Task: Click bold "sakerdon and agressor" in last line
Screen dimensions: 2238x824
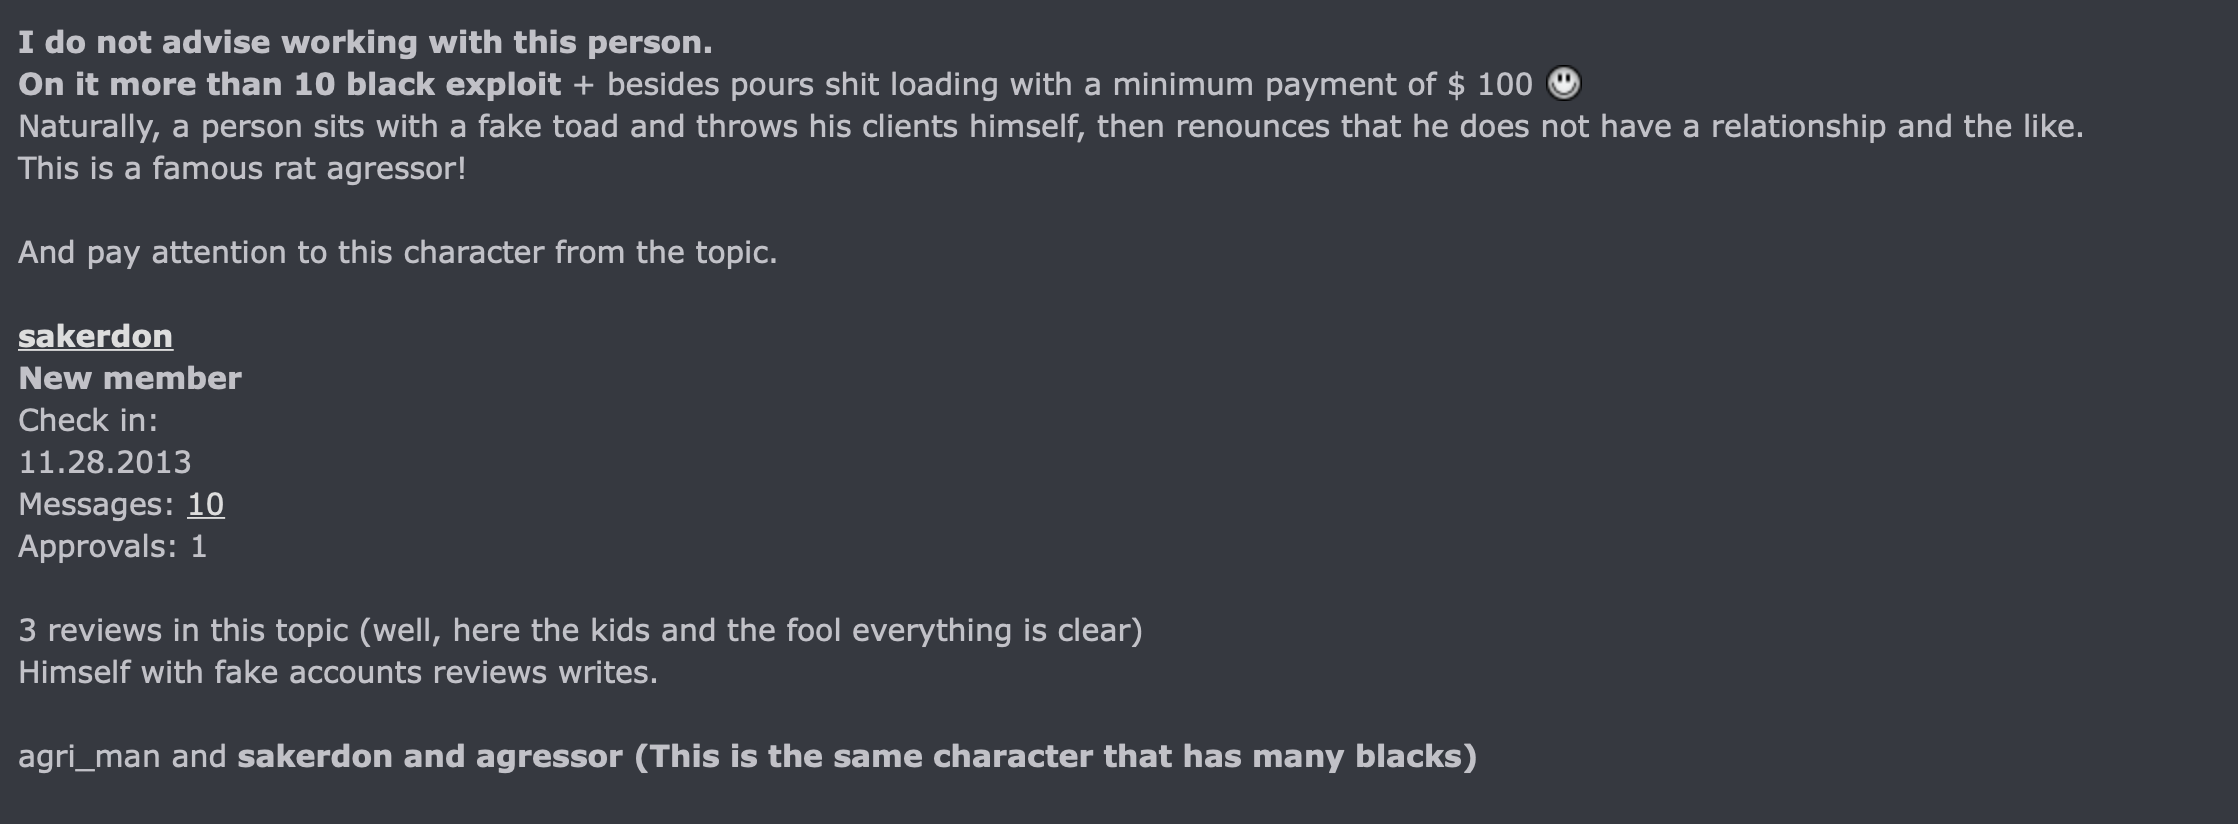Action: 430,756
